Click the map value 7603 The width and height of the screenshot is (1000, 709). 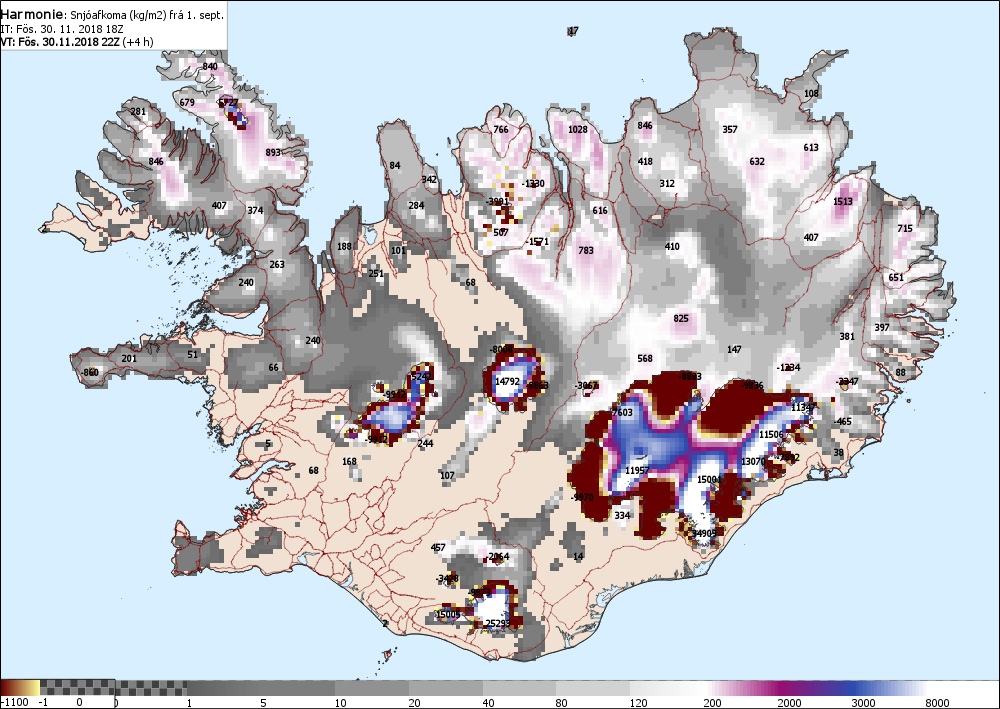(622, 413)
